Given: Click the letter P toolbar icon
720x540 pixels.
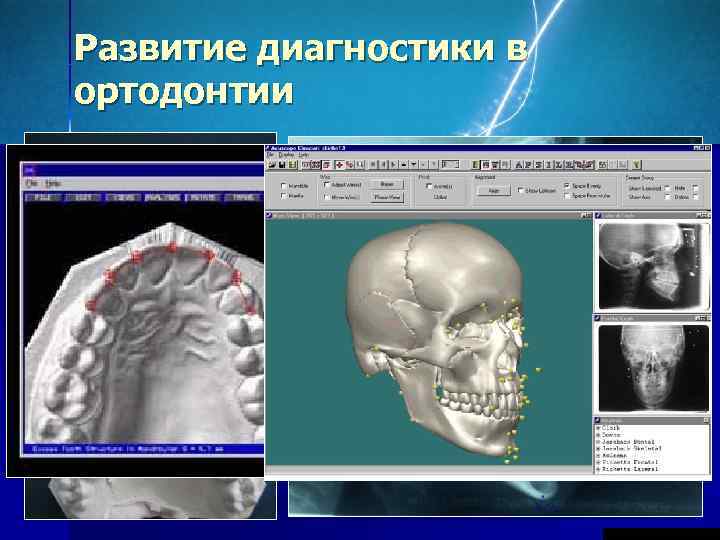Looking at the screenshot, I should pos(528,165).
